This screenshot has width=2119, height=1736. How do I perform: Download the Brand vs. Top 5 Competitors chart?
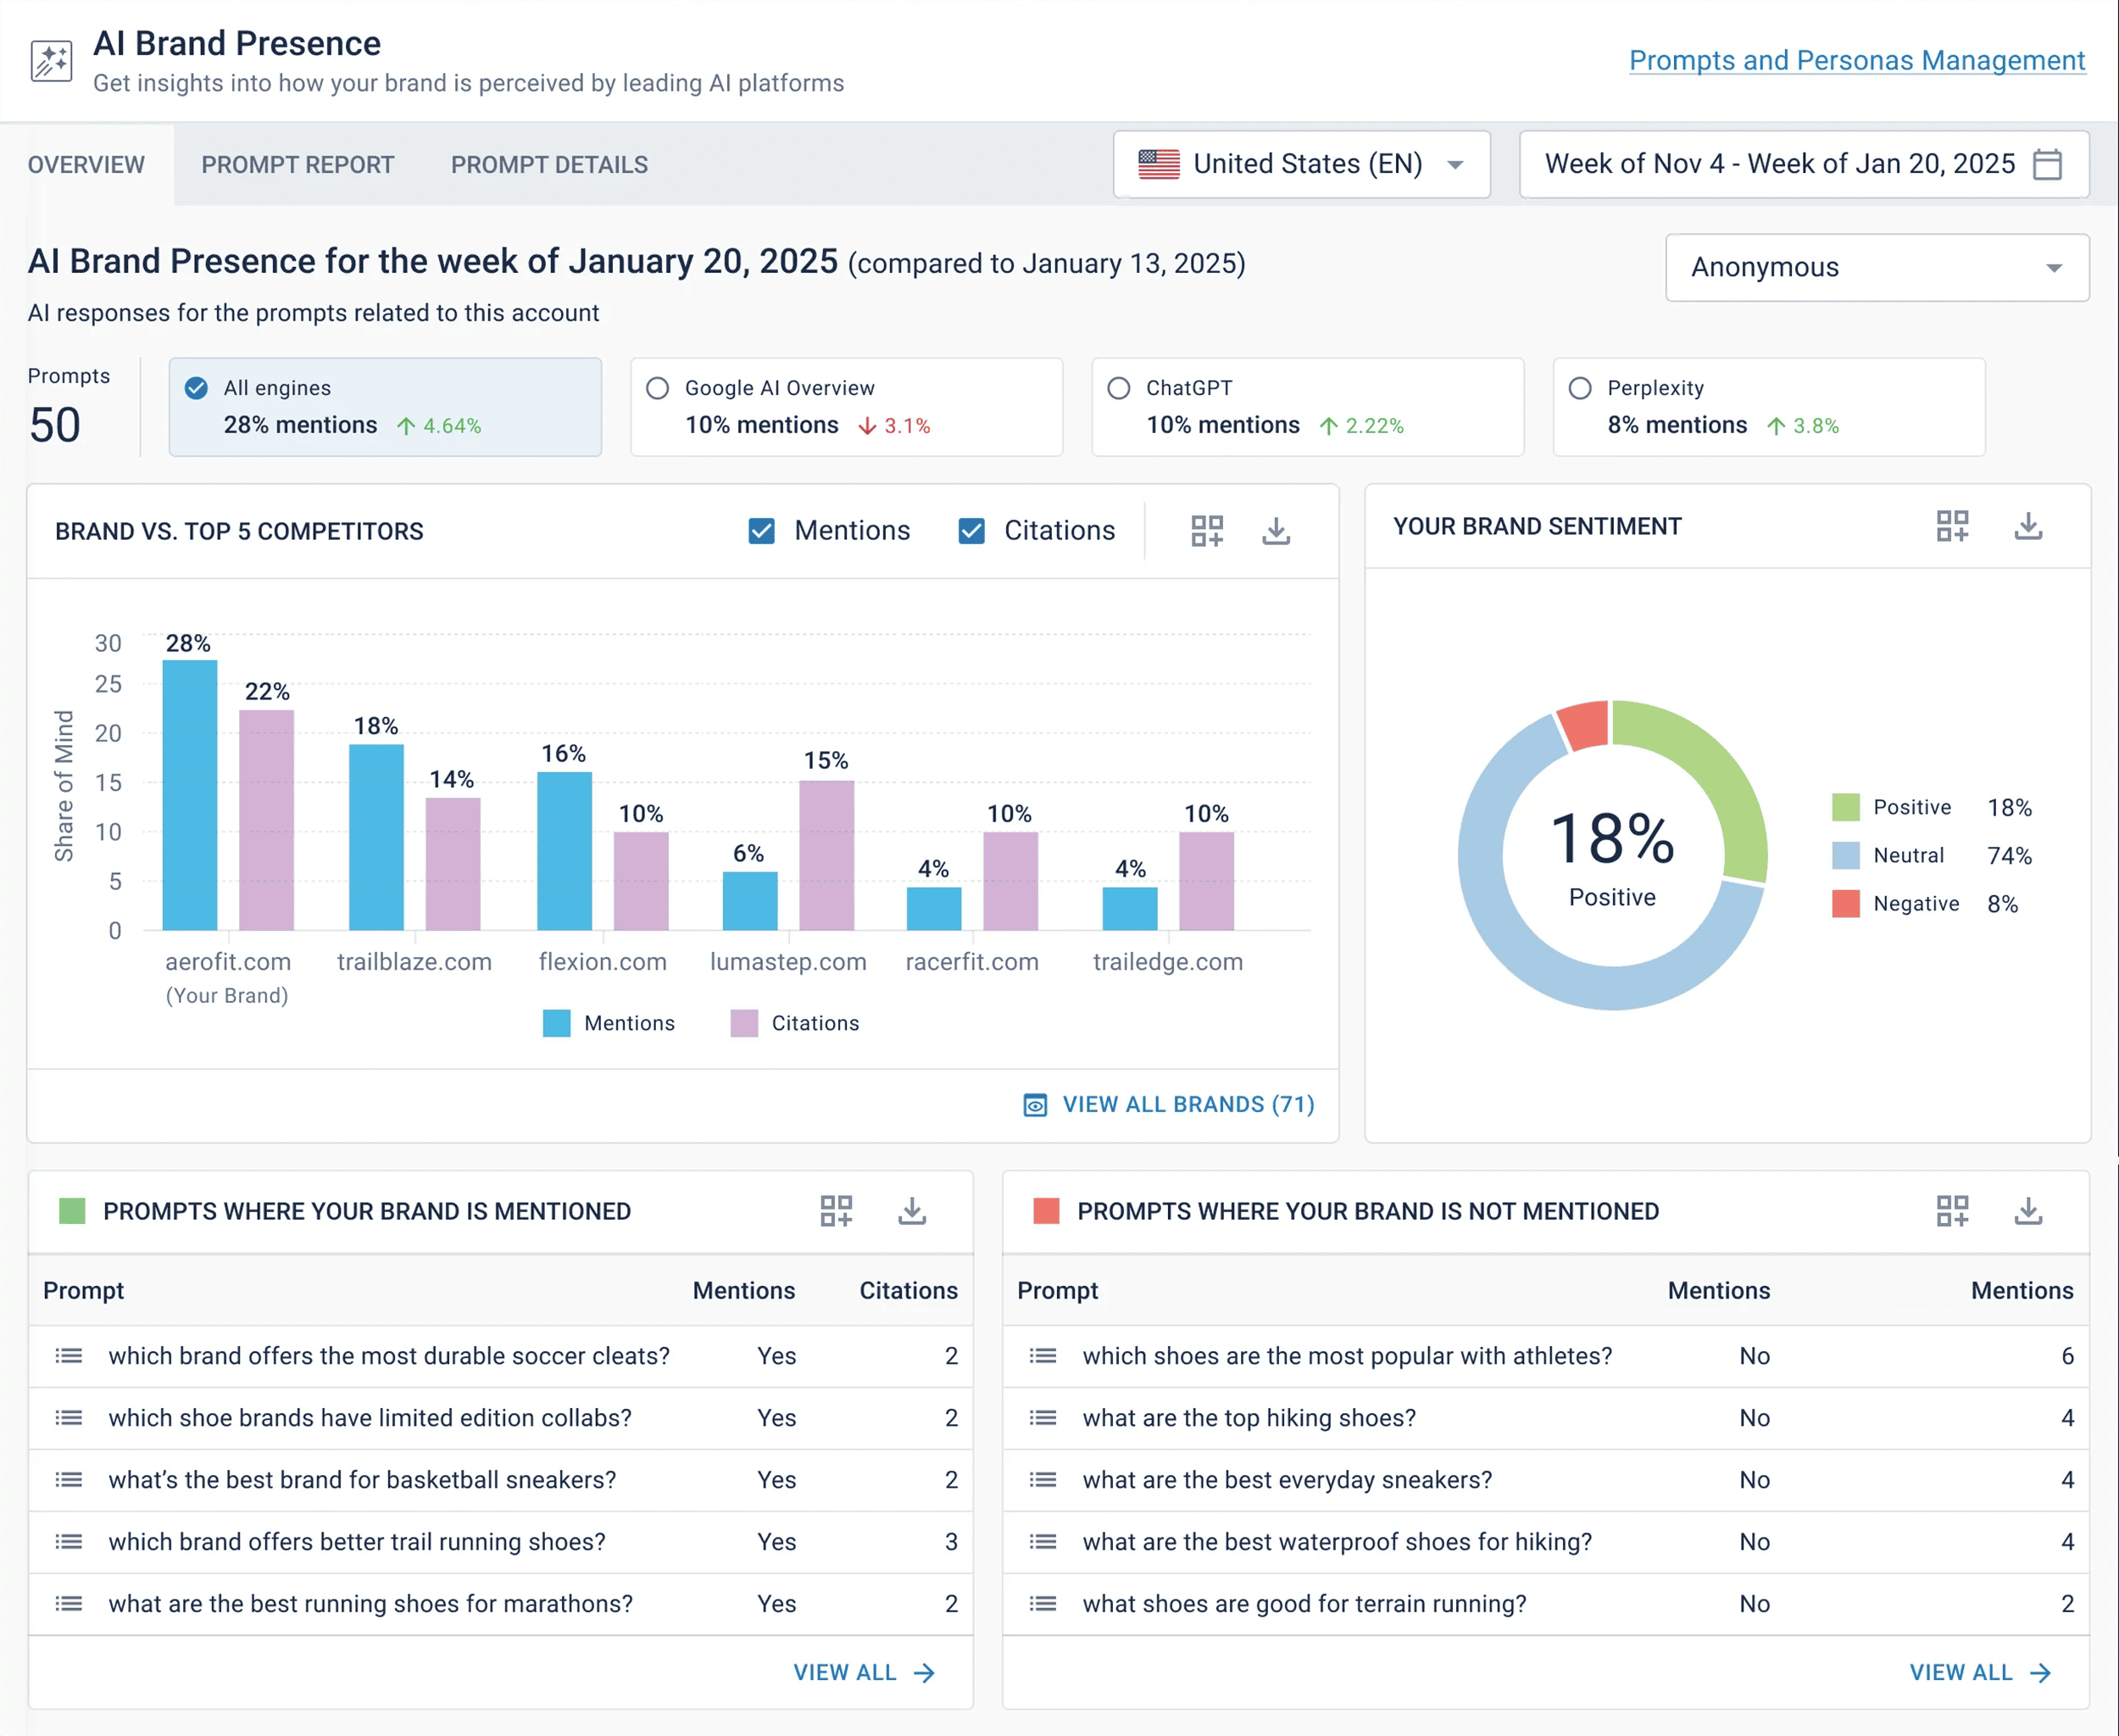click(1276, 531)
